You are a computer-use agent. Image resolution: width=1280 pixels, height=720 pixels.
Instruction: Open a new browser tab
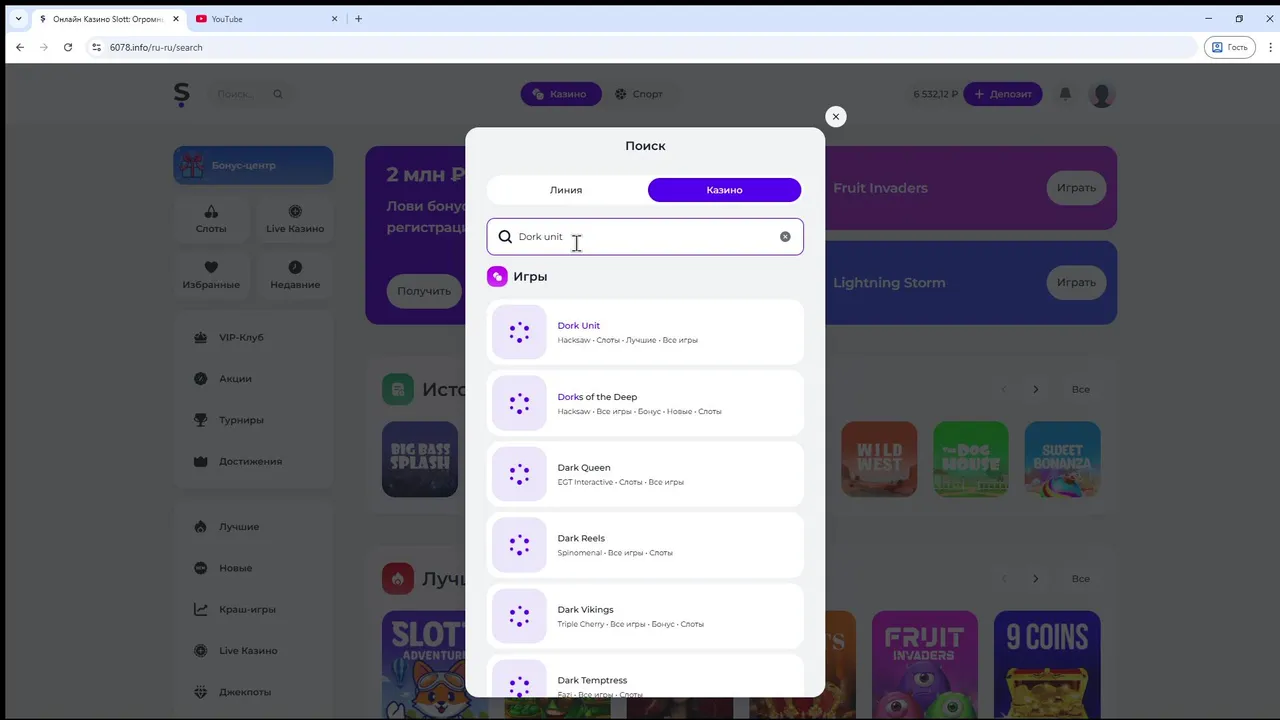[359, 19]
